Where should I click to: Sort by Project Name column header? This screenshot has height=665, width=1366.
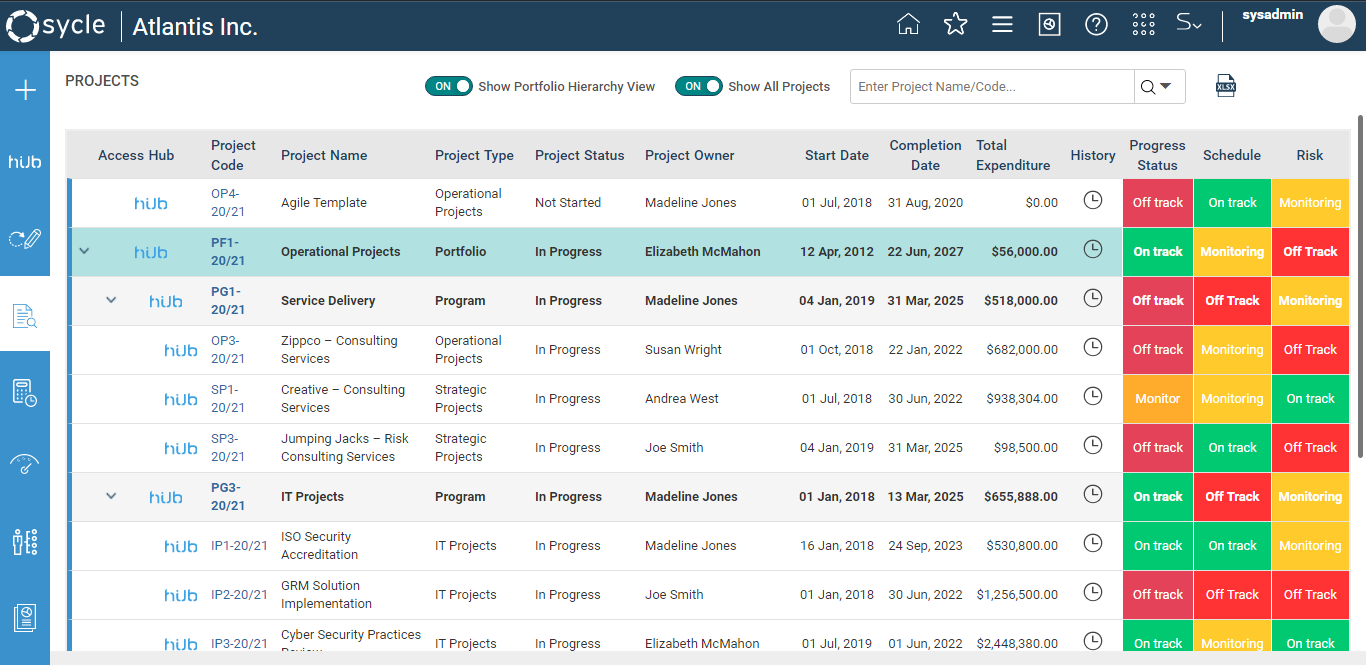[324, 155]
